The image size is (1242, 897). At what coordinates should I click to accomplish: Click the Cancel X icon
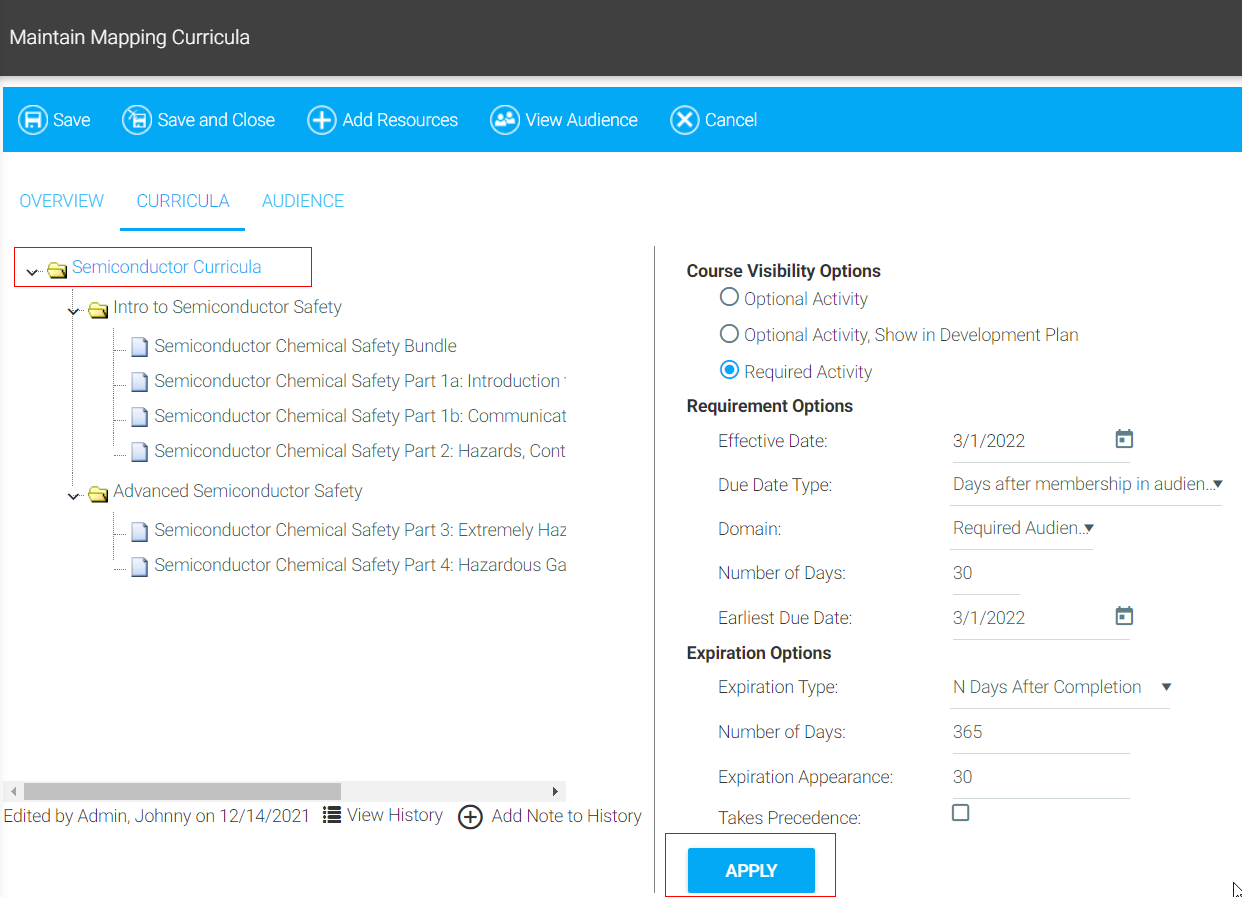(685, 120)
